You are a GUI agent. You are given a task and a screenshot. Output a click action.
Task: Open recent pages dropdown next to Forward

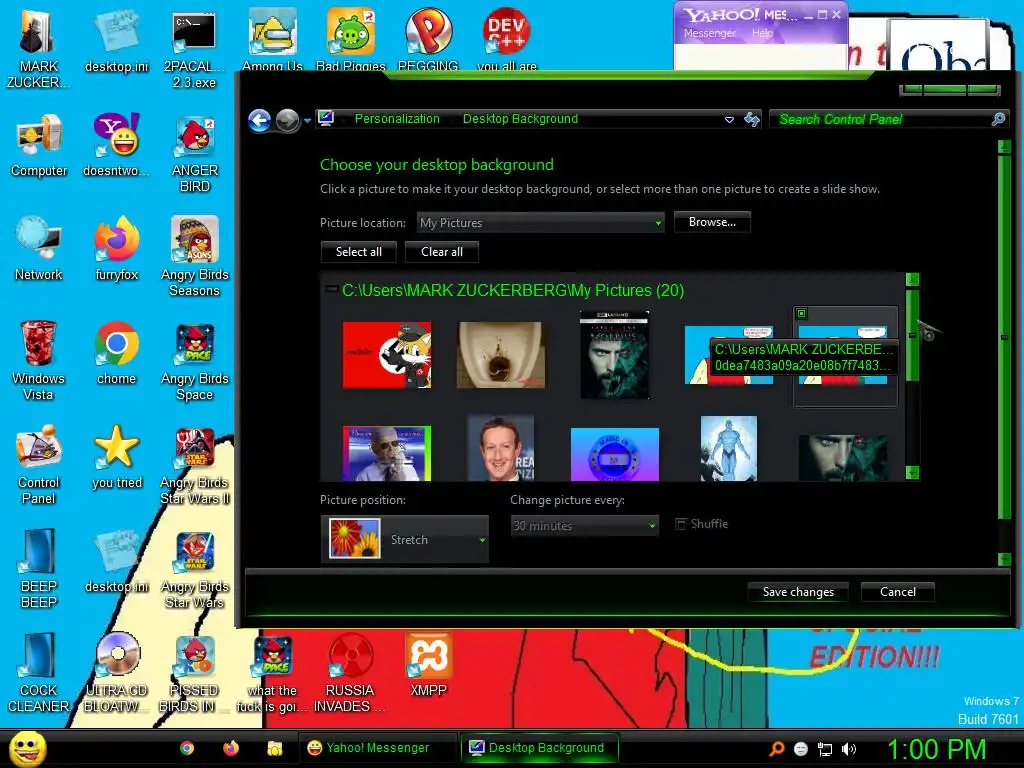click(307, 121)
